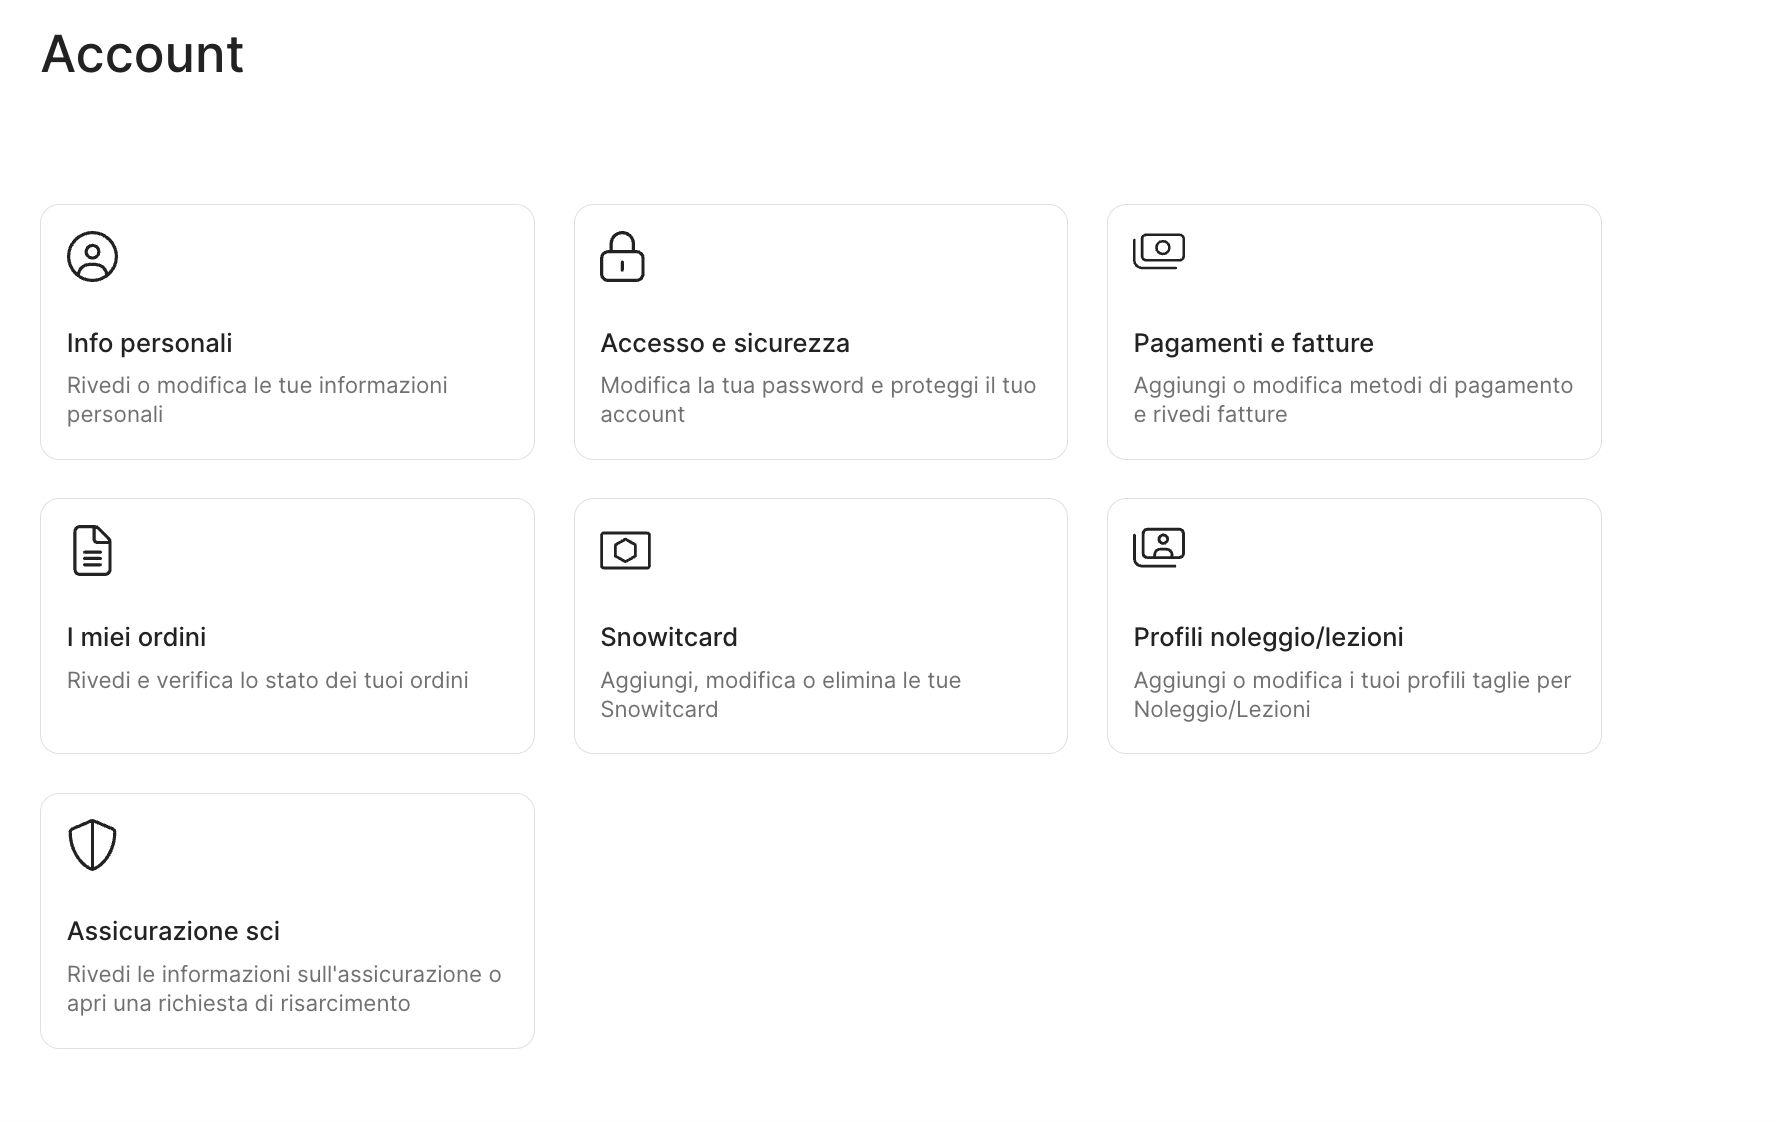Screen dimensions: 1776x1122
Task: Open the "Pagamenti e fatture" title
Action: (x=1253, y=343)
